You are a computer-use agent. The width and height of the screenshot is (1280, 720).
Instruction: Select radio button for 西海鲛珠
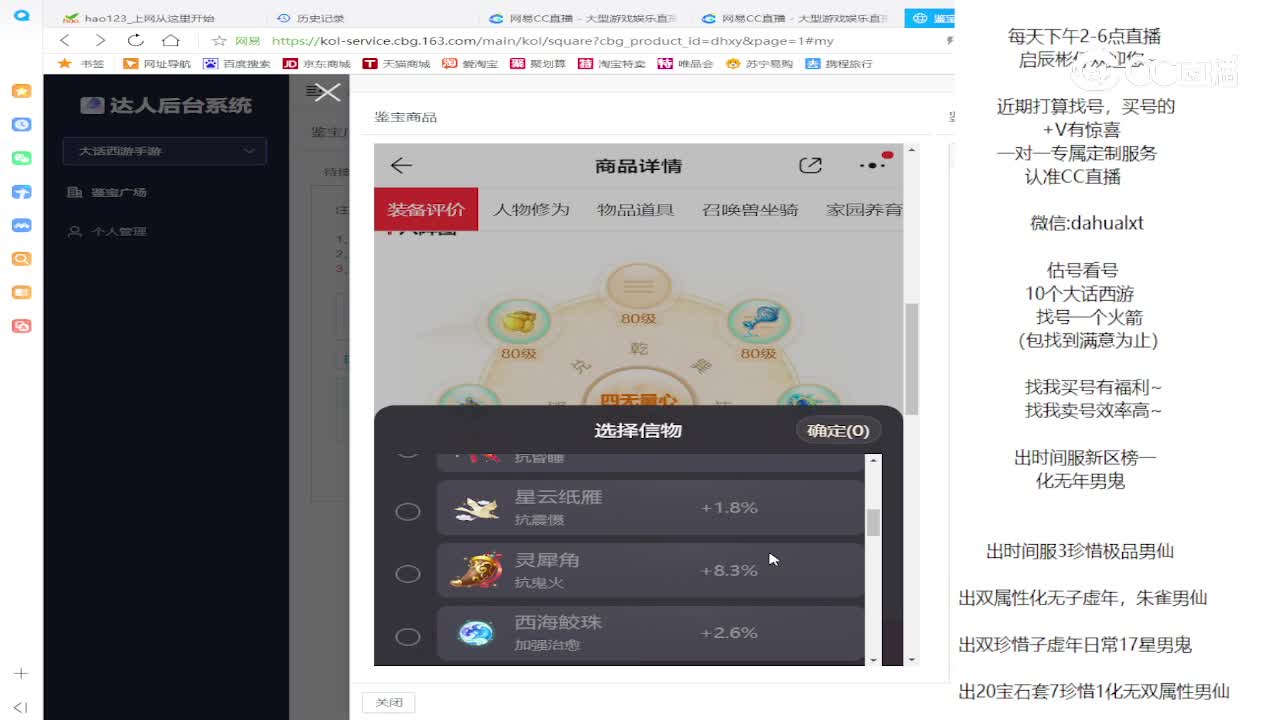[408, 636]
